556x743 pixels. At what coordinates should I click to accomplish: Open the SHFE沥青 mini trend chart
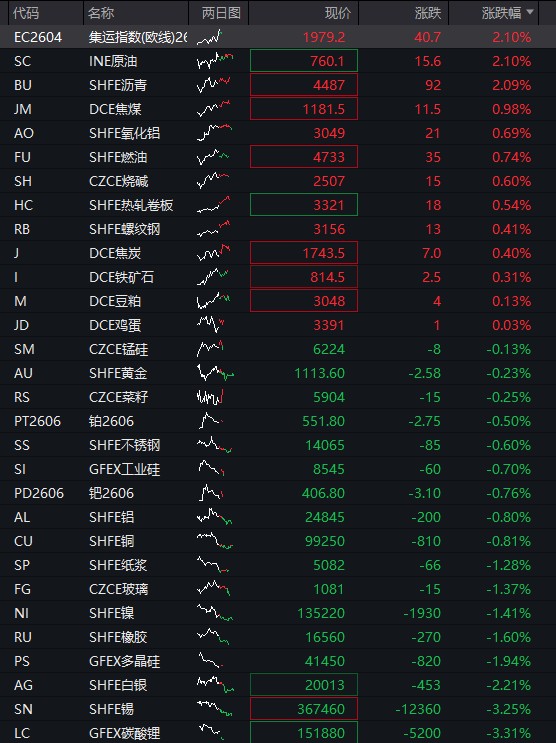point(214,85)
